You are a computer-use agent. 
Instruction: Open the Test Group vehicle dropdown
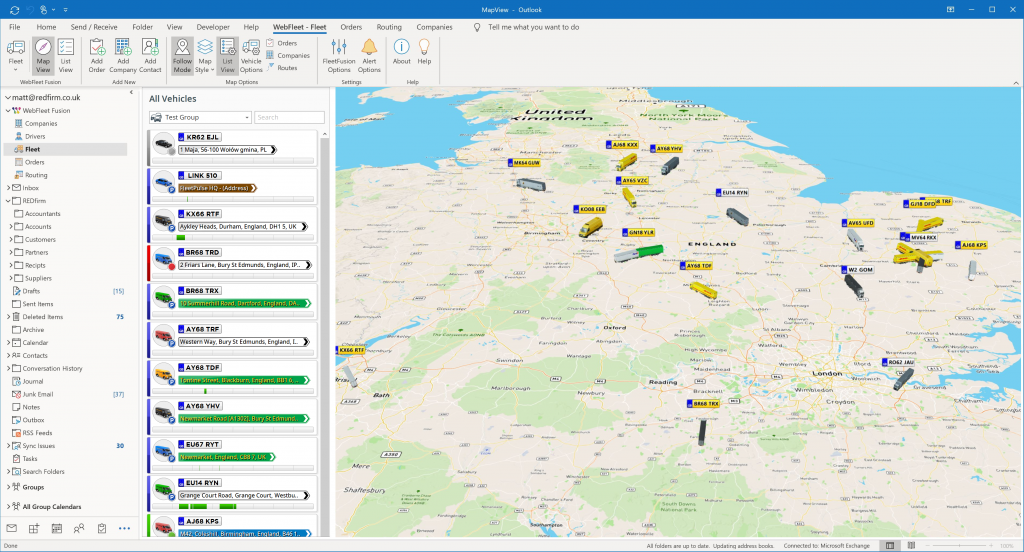coord(200,117)
